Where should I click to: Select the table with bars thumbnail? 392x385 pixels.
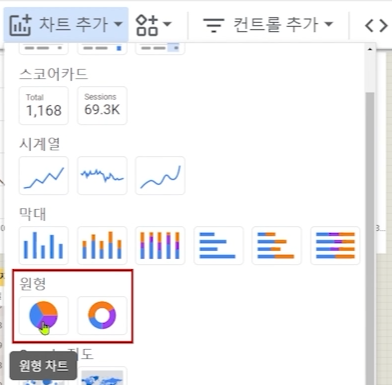[102, 49]
